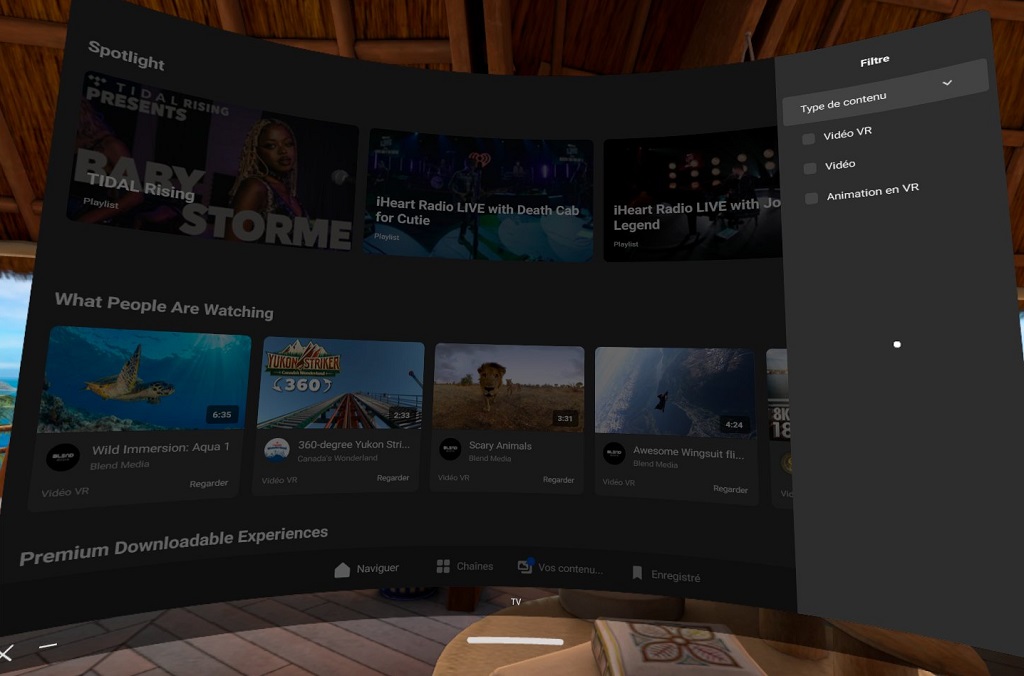
Task: Click Regarder for Awesome Wingsuit video
Action: [x=730, y=490]
